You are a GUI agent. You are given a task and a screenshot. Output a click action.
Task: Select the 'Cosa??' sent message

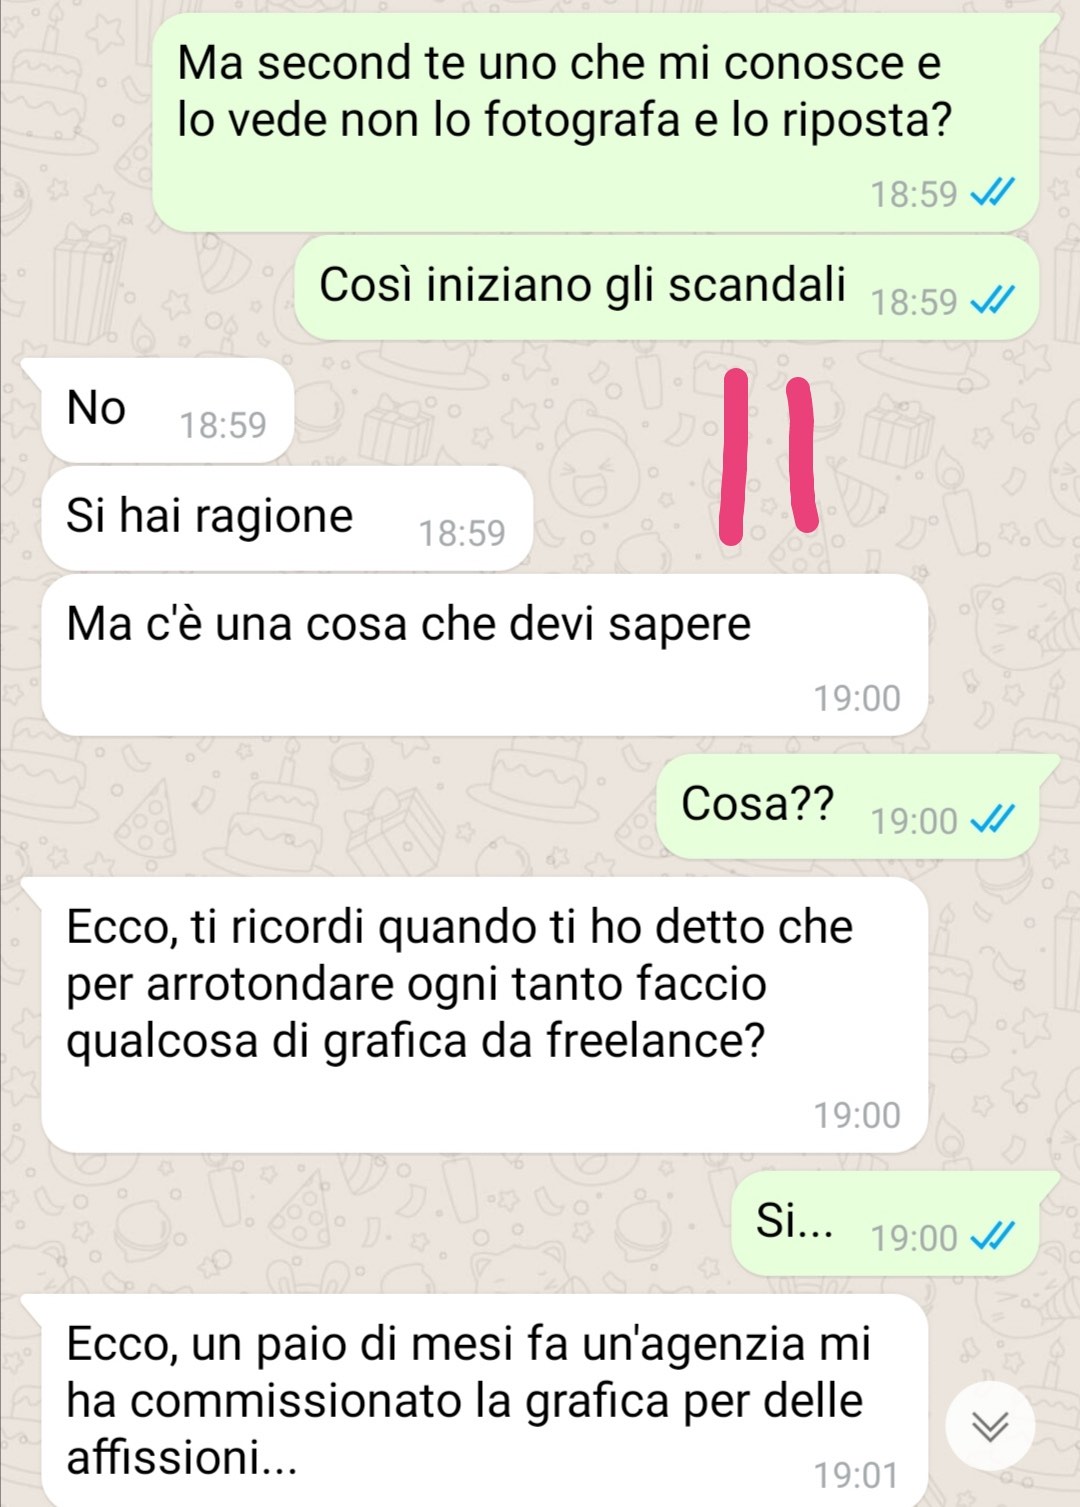click(x=848, y=806)
